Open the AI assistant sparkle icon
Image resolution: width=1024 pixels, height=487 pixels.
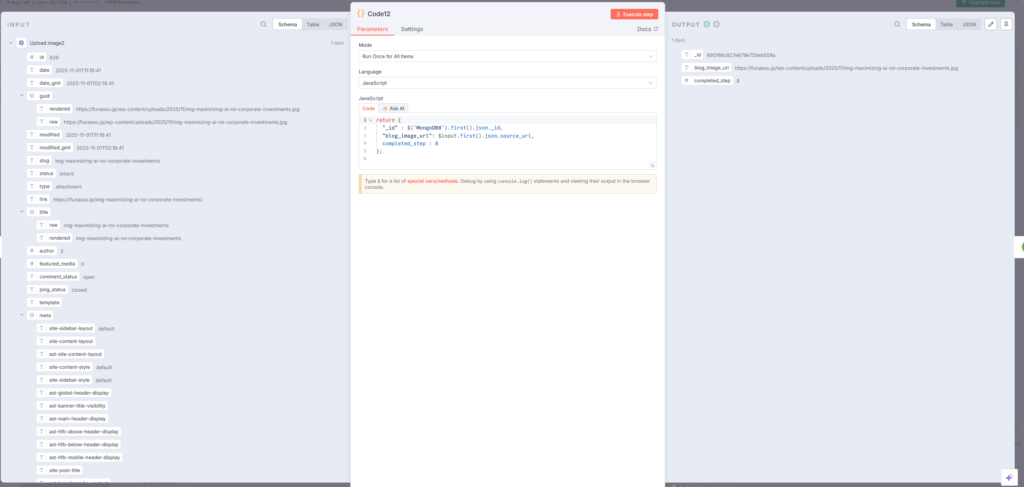click(x=1007, y=475)
